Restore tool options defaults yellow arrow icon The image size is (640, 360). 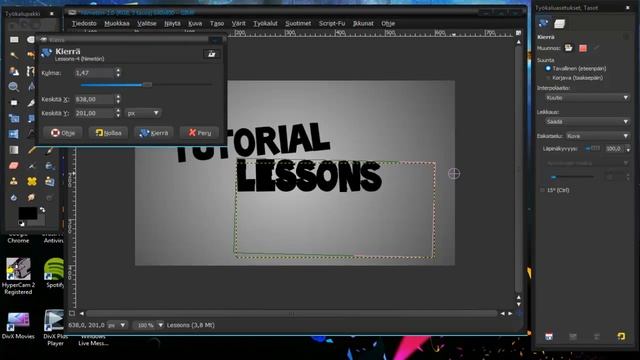click(x=621, y=336)
